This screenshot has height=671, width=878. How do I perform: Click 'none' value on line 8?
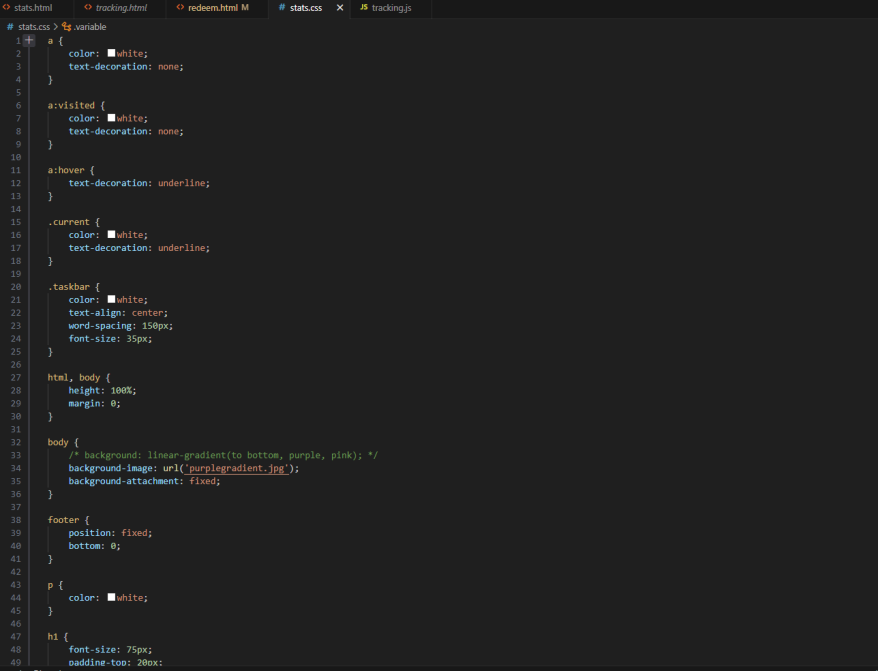(169, 132)
